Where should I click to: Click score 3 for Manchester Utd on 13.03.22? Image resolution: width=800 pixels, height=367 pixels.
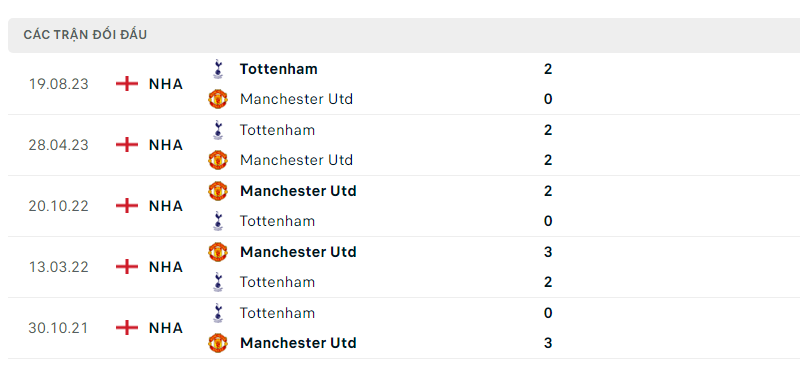(x=548, y=252)
